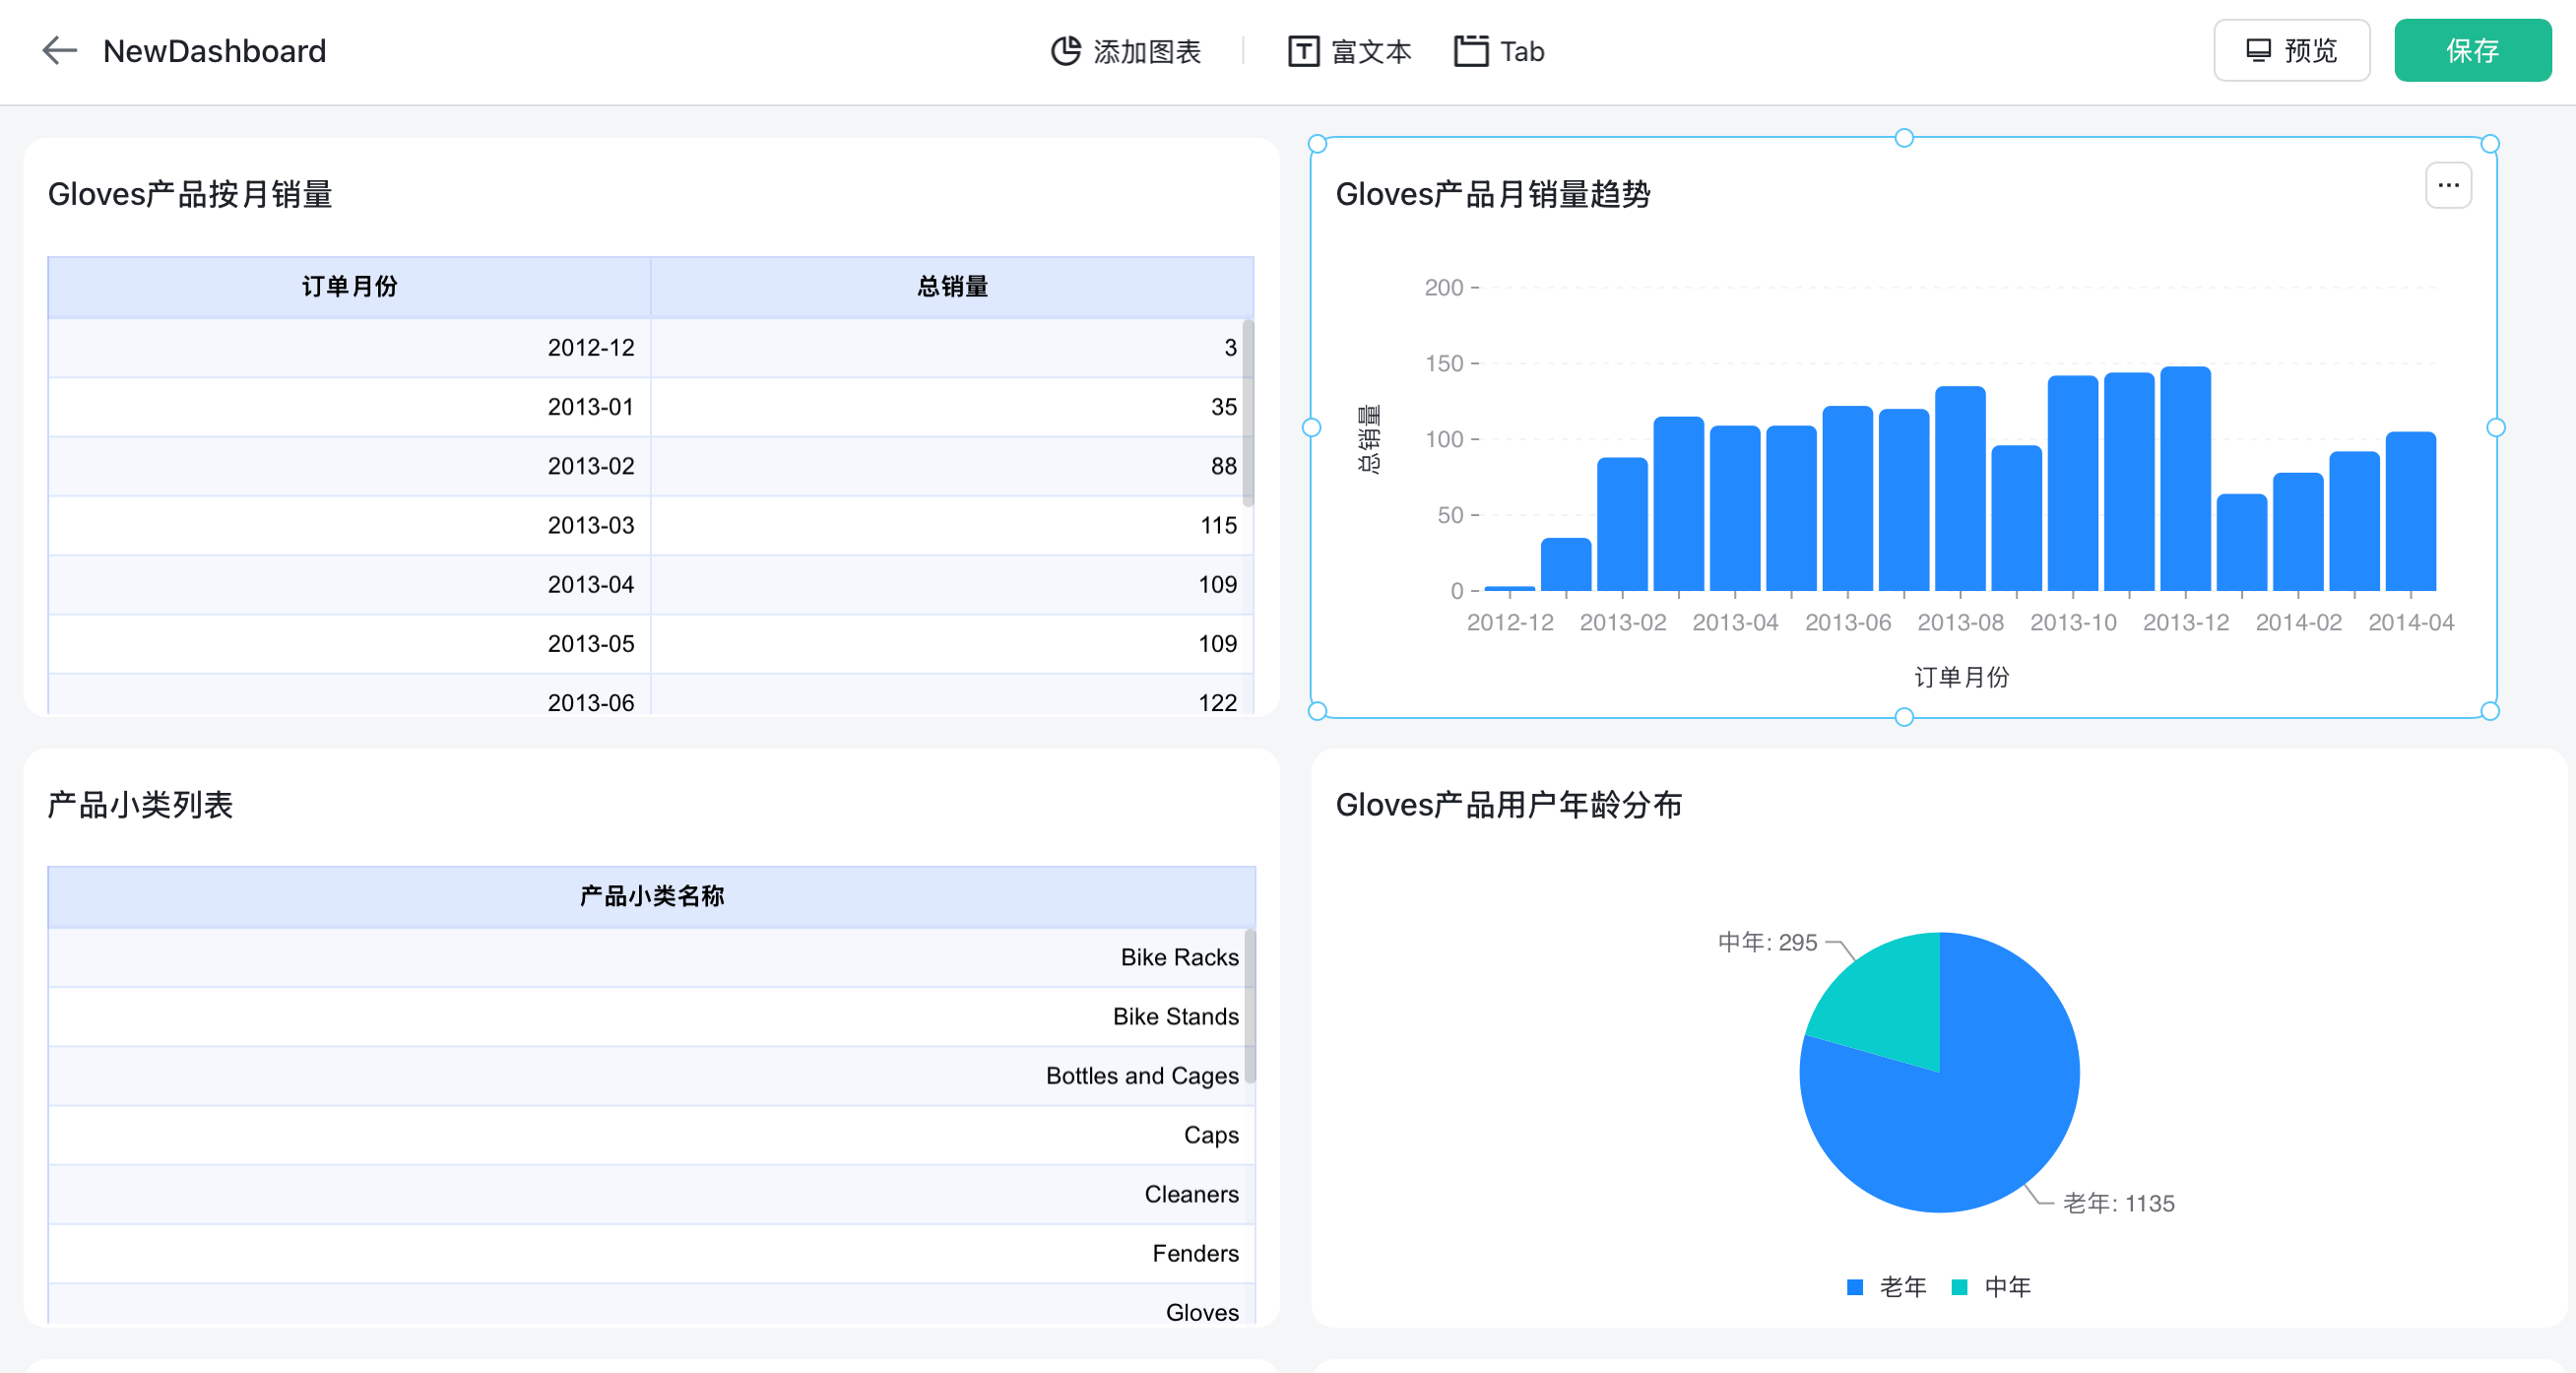Click the 总销量 column header

coord(952,287)
